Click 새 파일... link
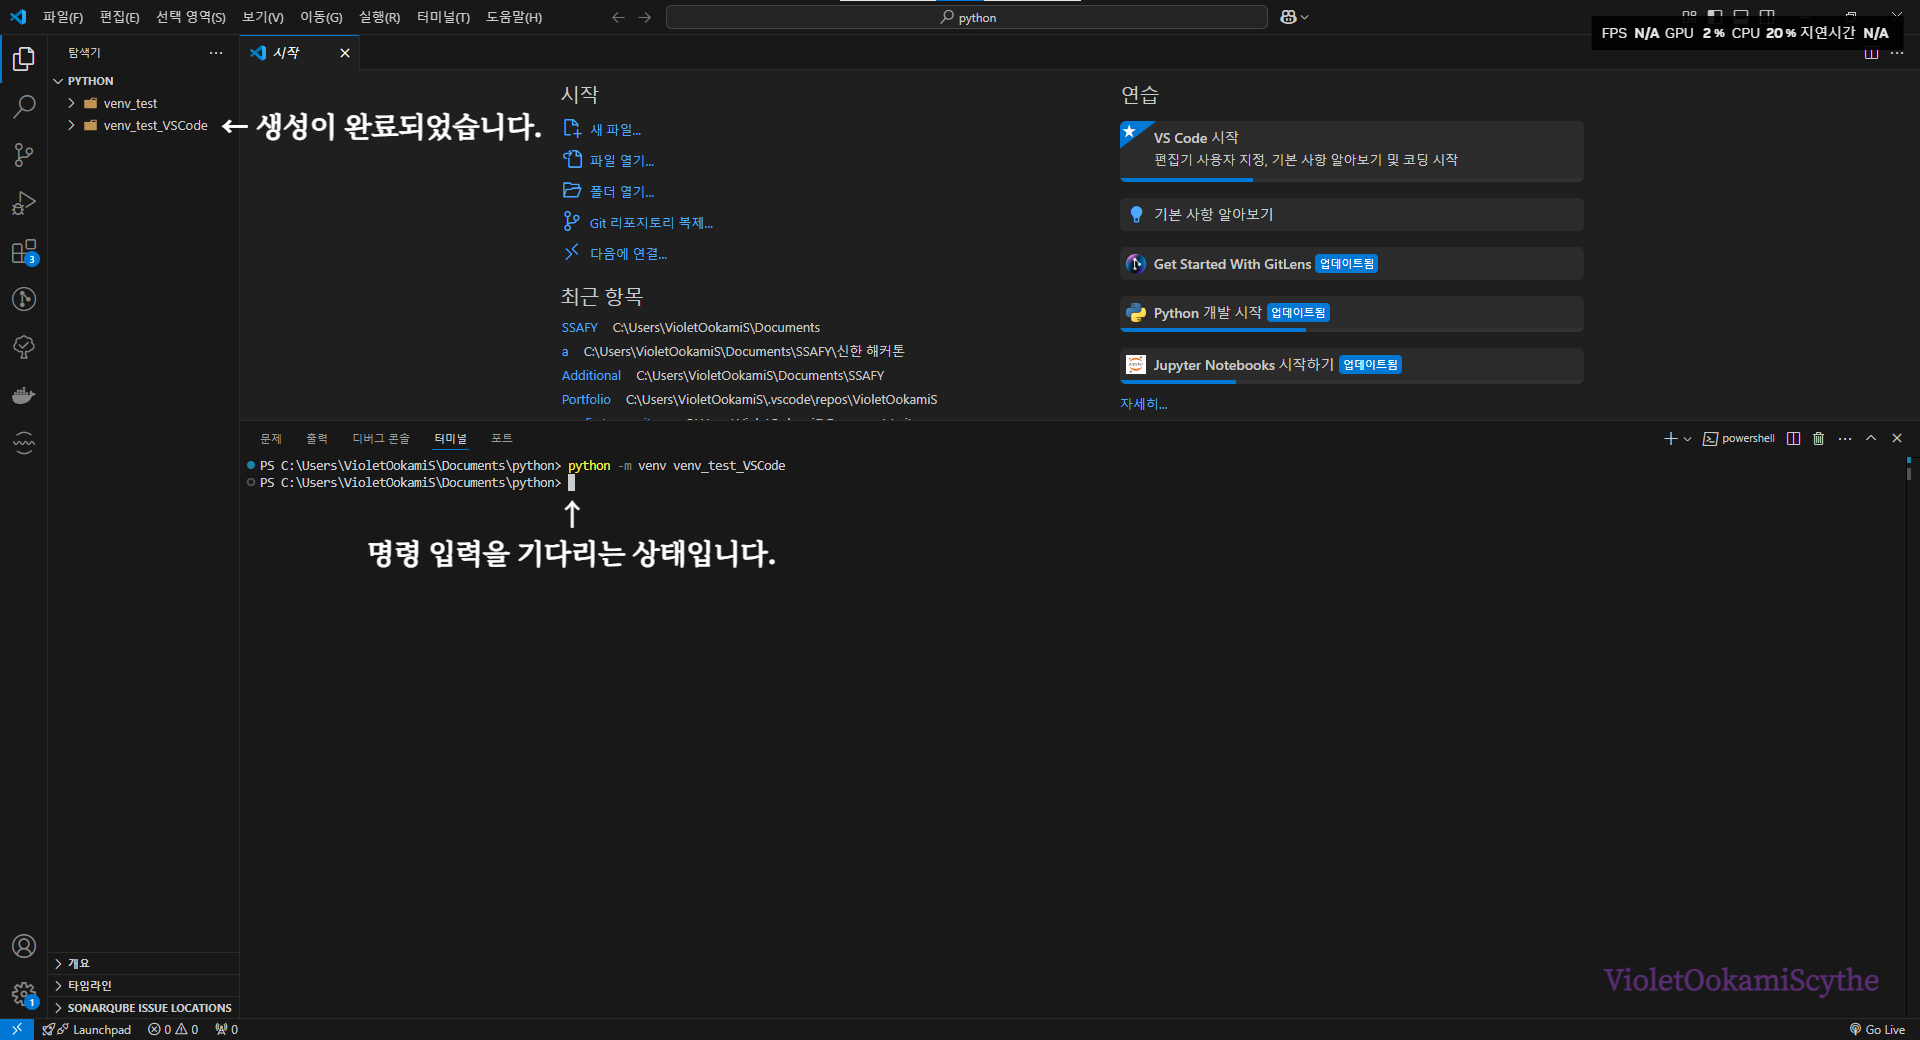The width and height of the screenshot is (1920, 1040). pyautogui.click(x=602, y=129)
